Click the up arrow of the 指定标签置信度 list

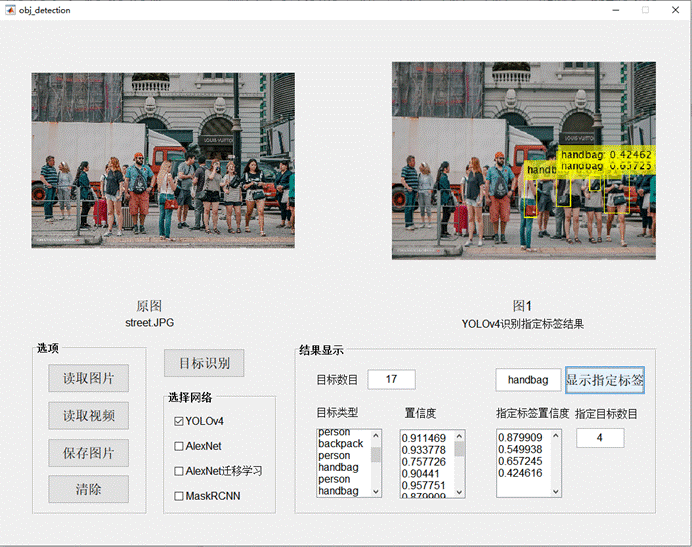coord(556,436)
